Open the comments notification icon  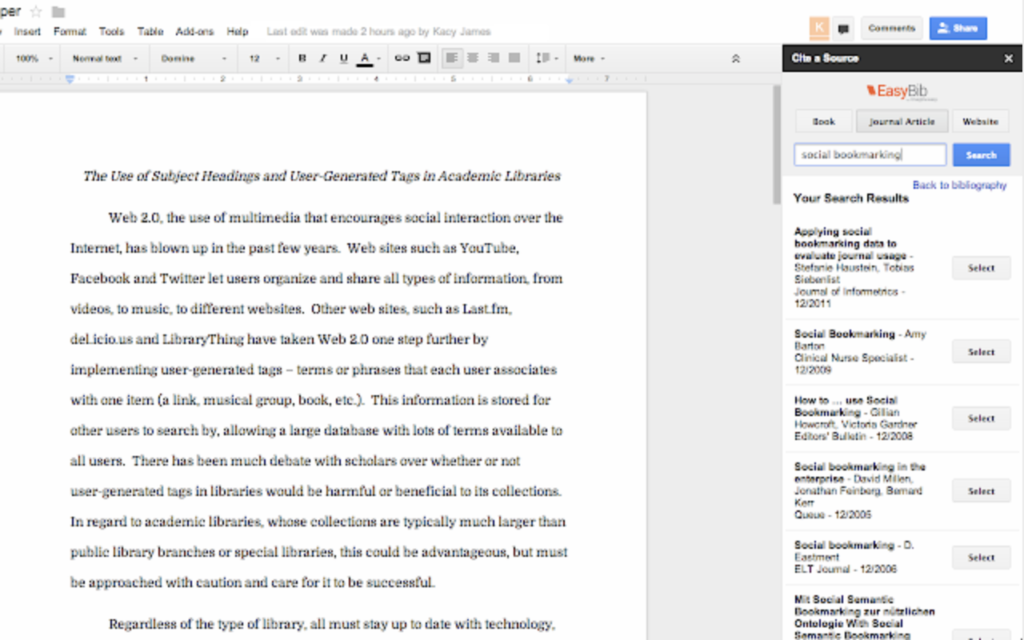click(x=844, y=27)
